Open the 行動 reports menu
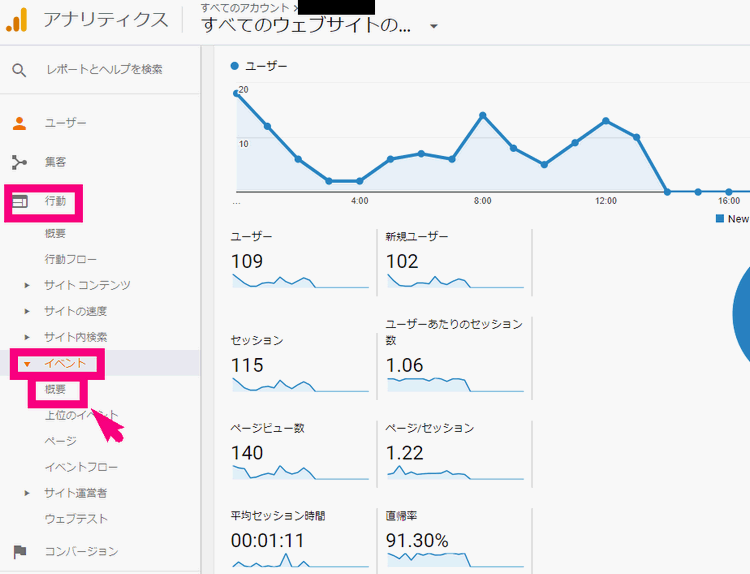The width and height of the screenshot is (750, 574). pos(55,201)
